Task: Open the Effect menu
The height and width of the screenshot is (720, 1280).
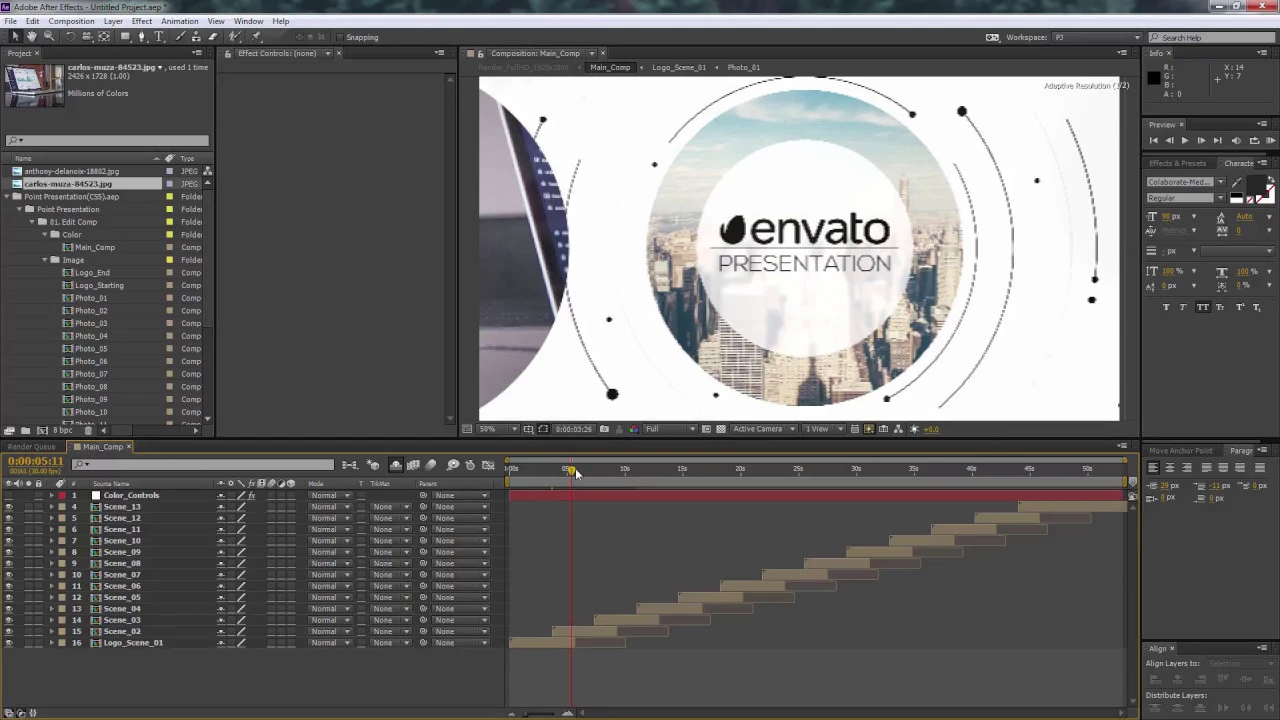Action: [142, 21]
